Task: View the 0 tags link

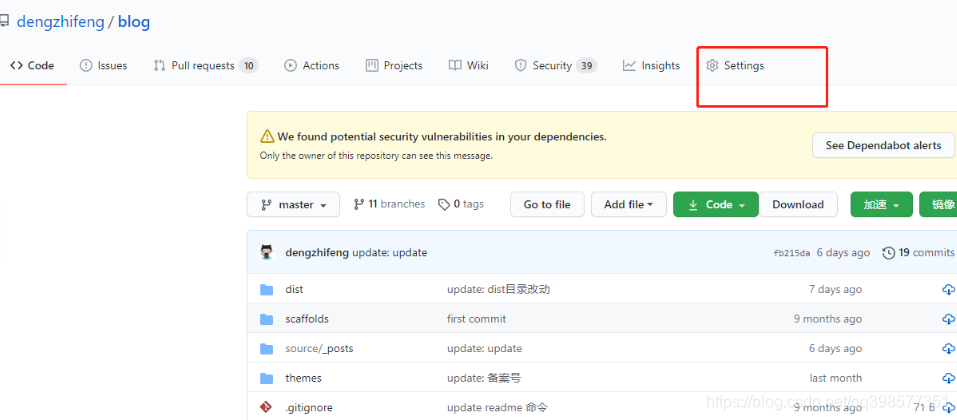Action: tap(461, 204)
